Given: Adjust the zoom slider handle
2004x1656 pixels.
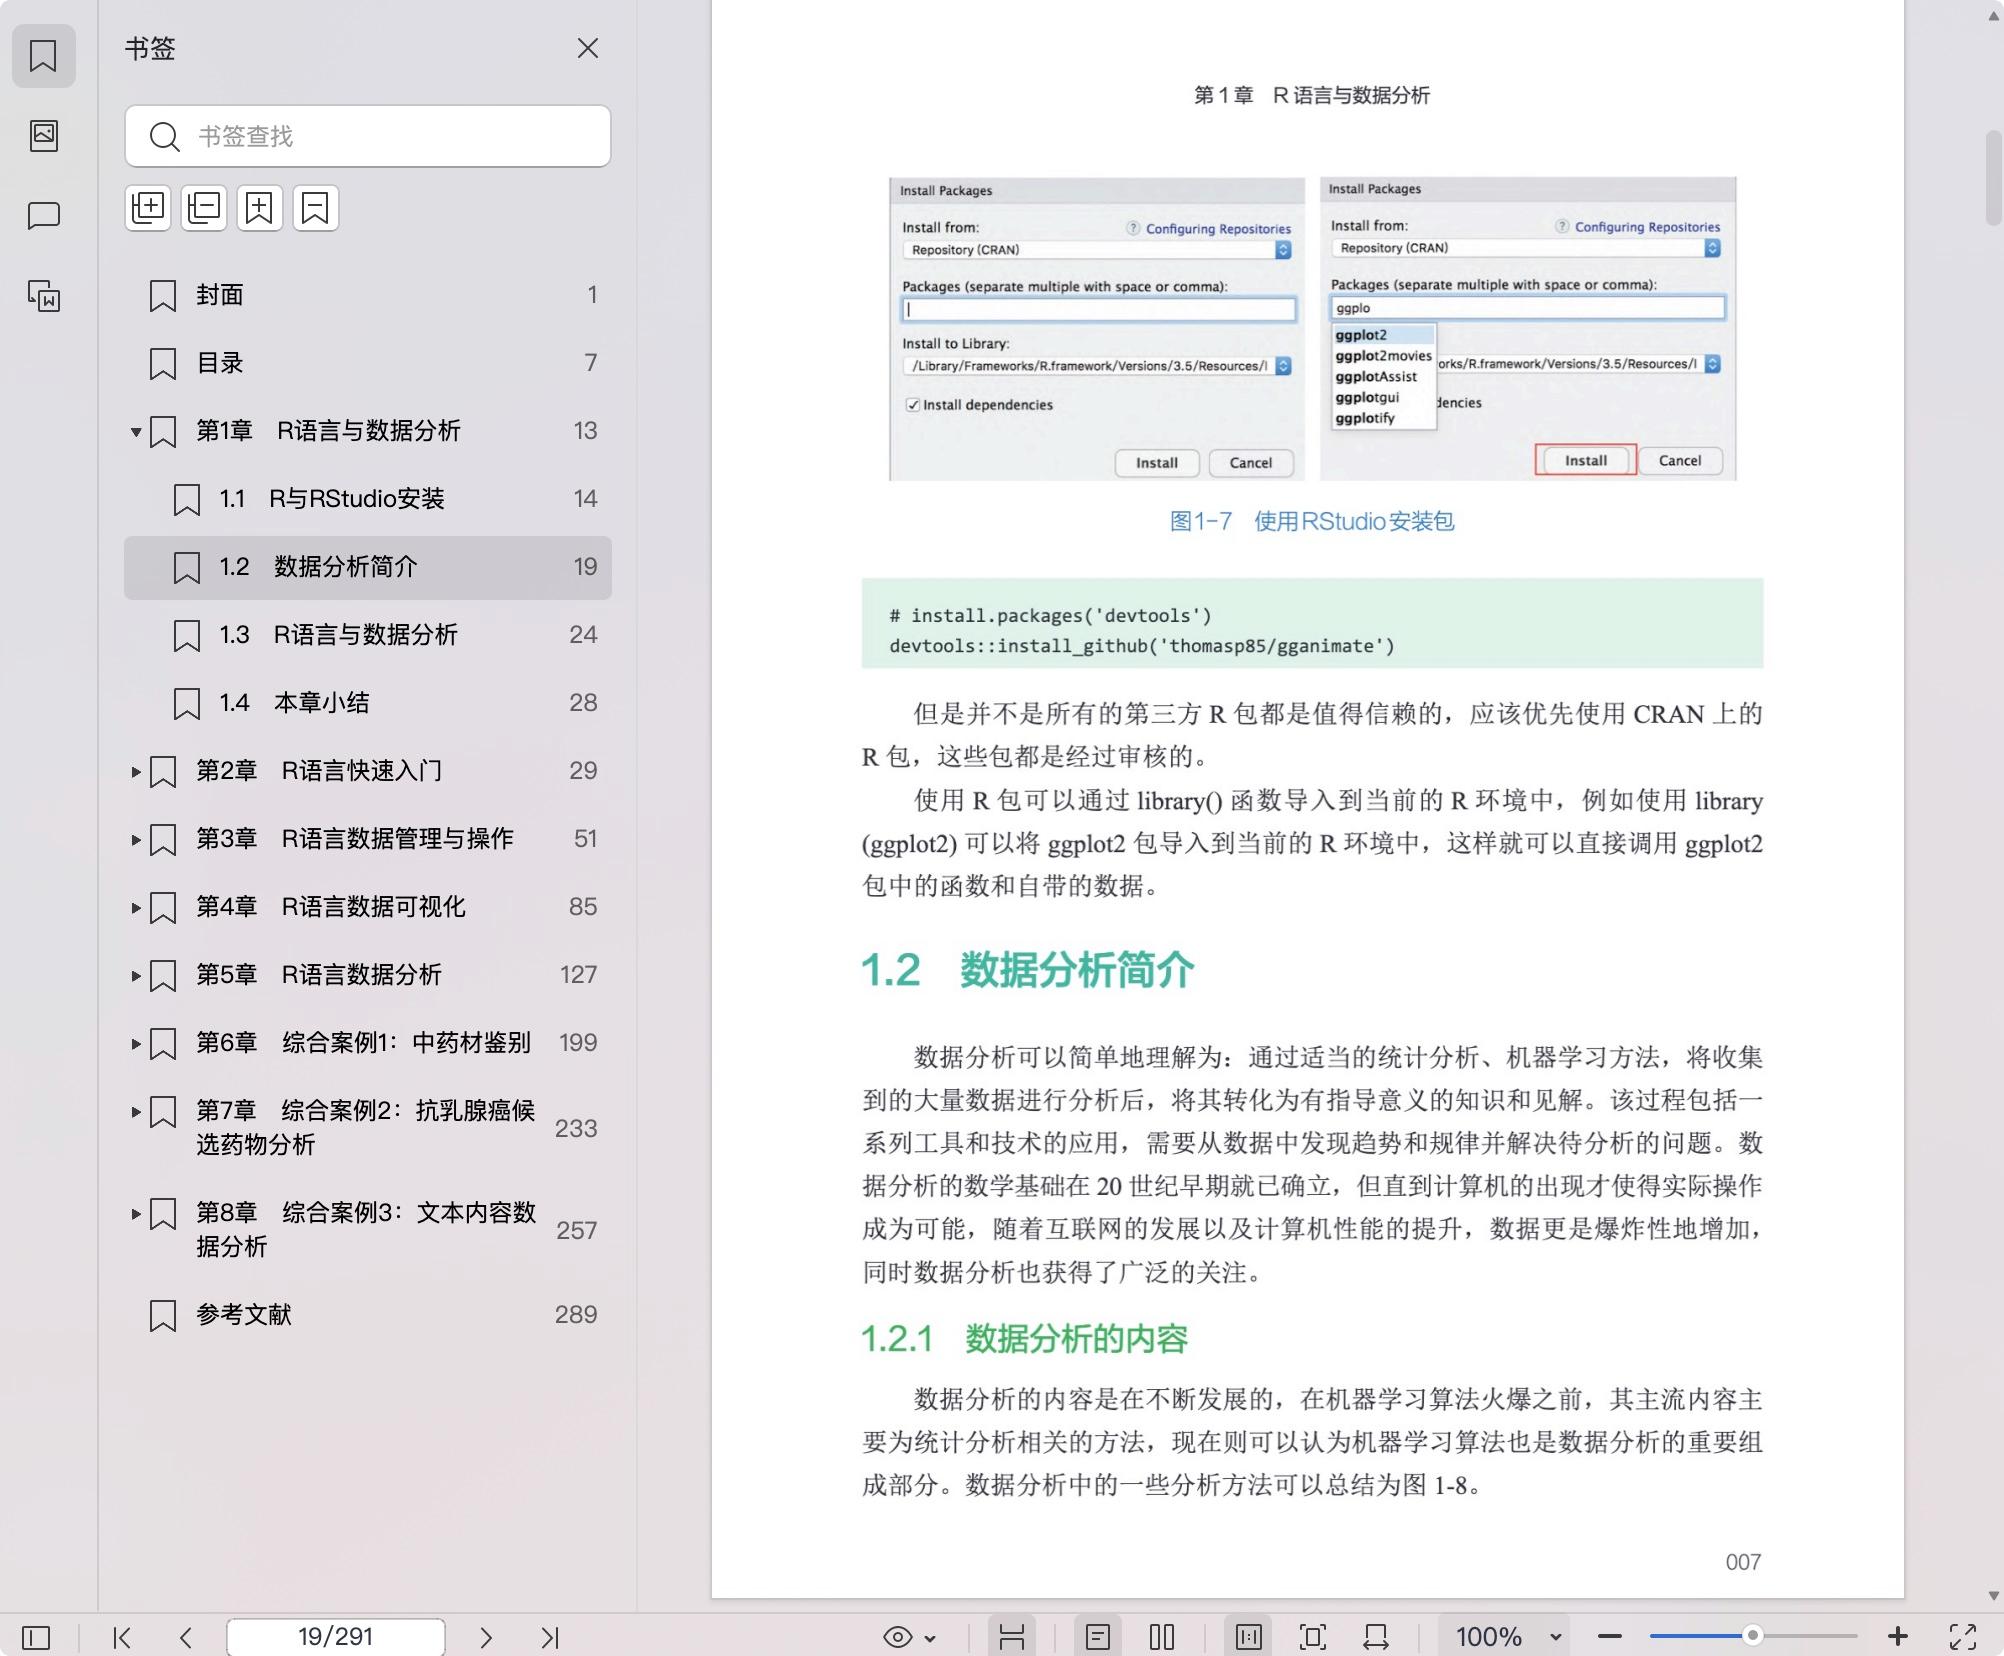Looking at the screenshot, I should click(1752, 1636).
